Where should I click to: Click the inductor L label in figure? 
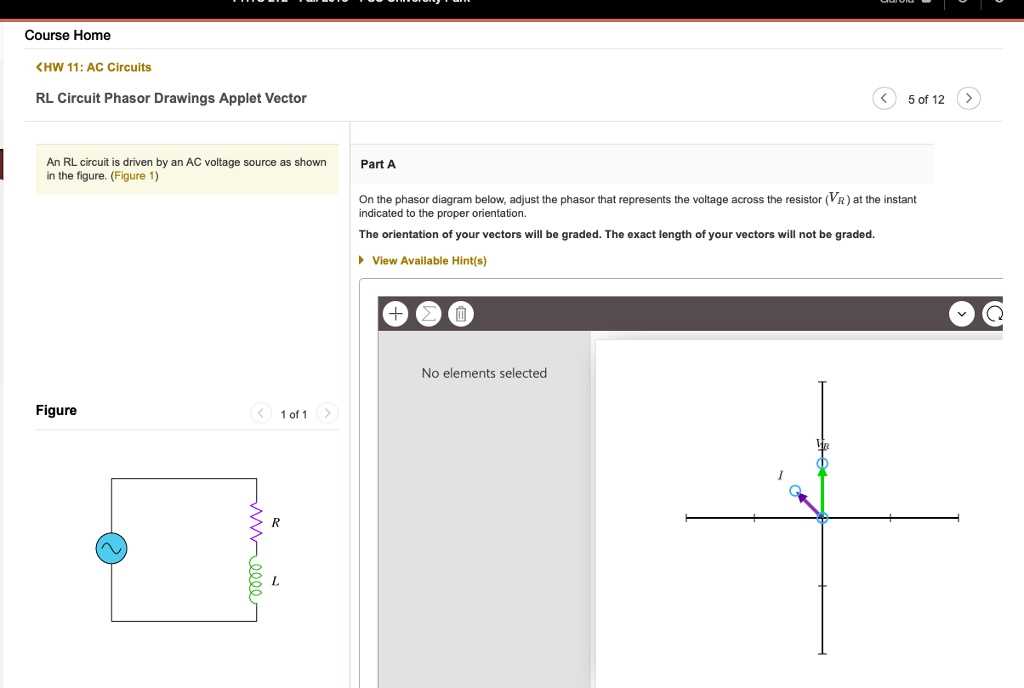tap(275, 580)
